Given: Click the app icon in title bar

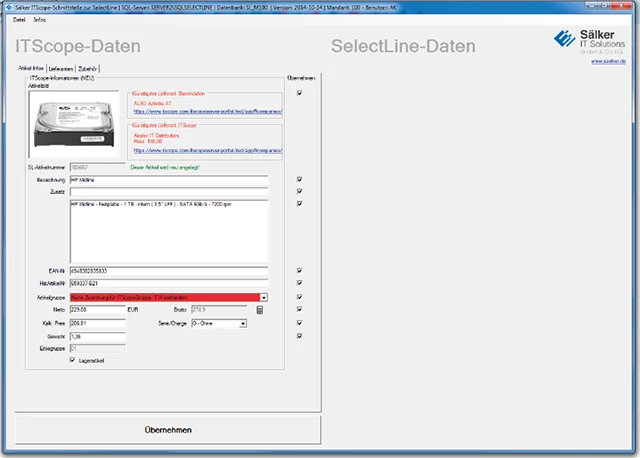Looking at the screenshot, I should point(9,7).
